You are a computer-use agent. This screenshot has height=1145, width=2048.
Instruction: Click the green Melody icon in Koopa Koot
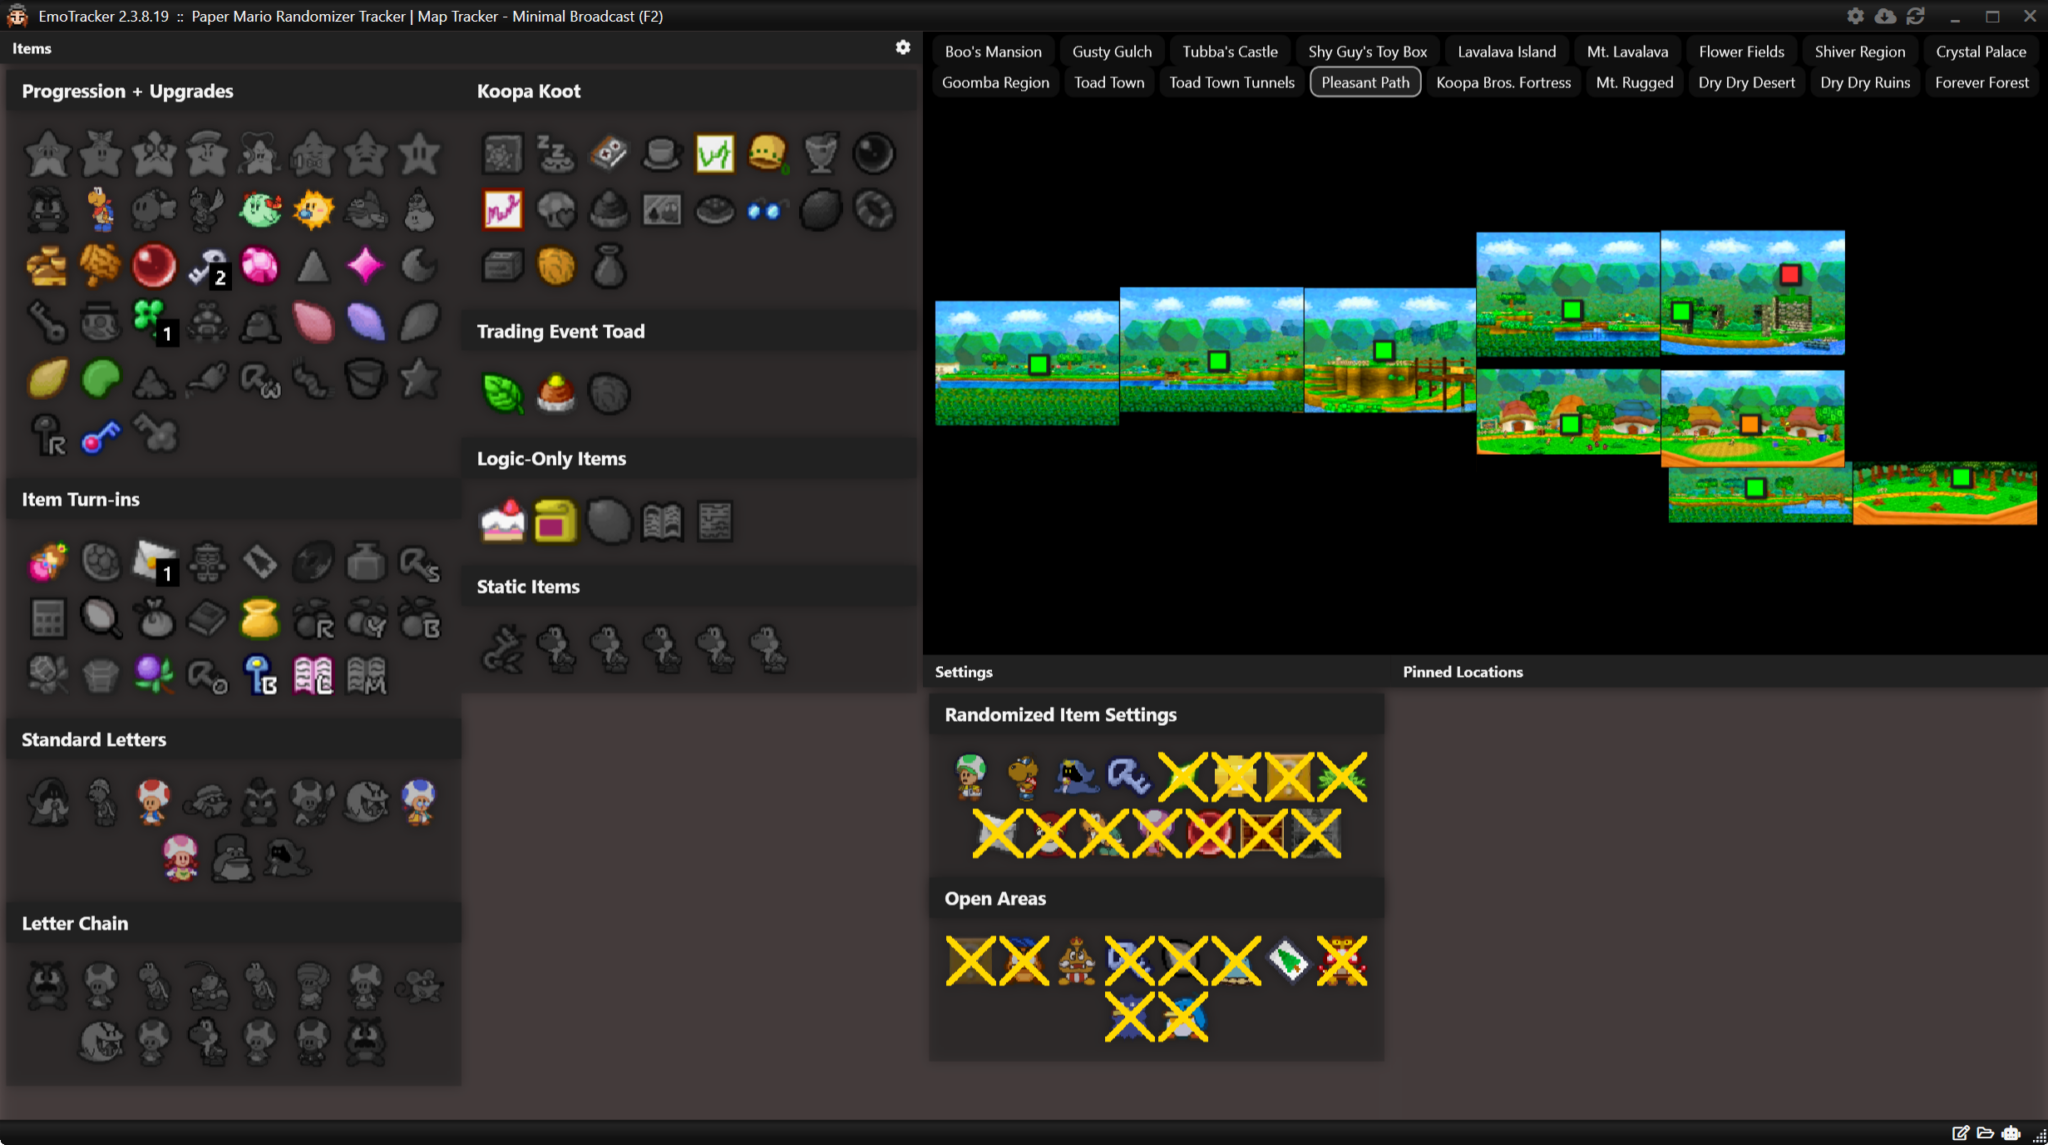[x=715, y=153]
